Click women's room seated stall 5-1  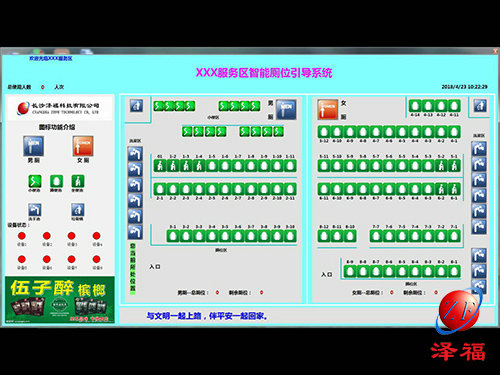pos(454,166)
